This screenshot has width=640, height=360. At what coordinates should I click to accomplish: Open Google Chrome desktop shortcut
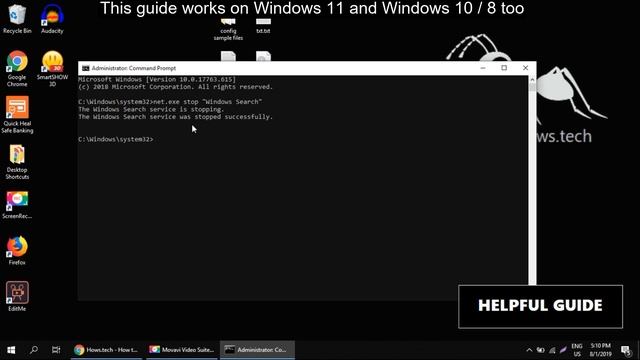pos(17,69)
